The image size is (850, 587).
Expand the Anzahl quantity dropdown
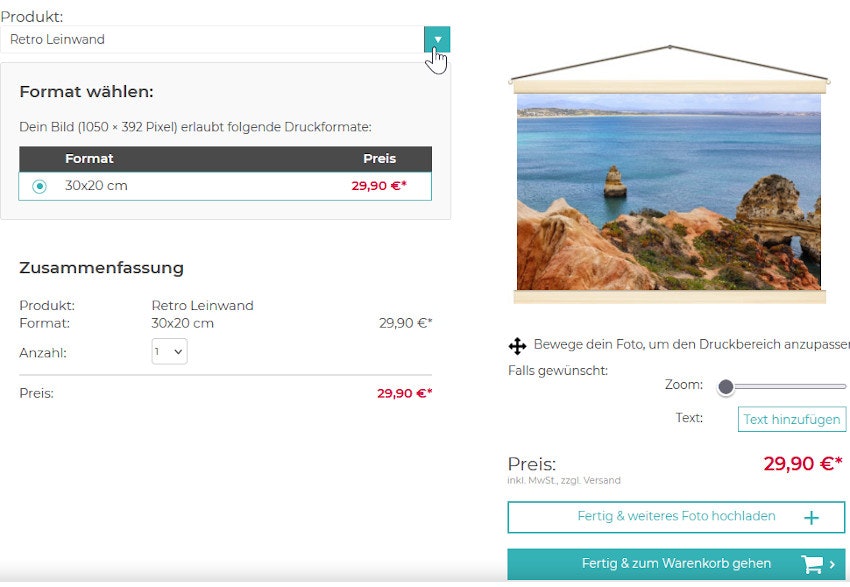tap(169, 352)
